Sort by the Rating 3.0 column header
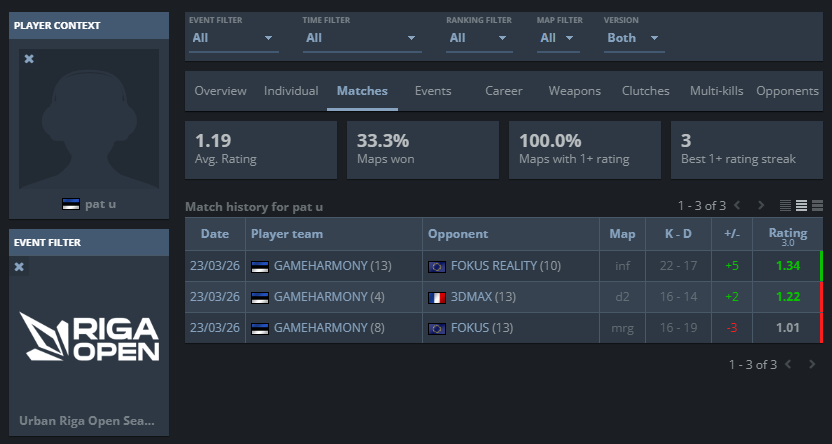The height and width of the screenshot is (444, 832). pos(787,236)
